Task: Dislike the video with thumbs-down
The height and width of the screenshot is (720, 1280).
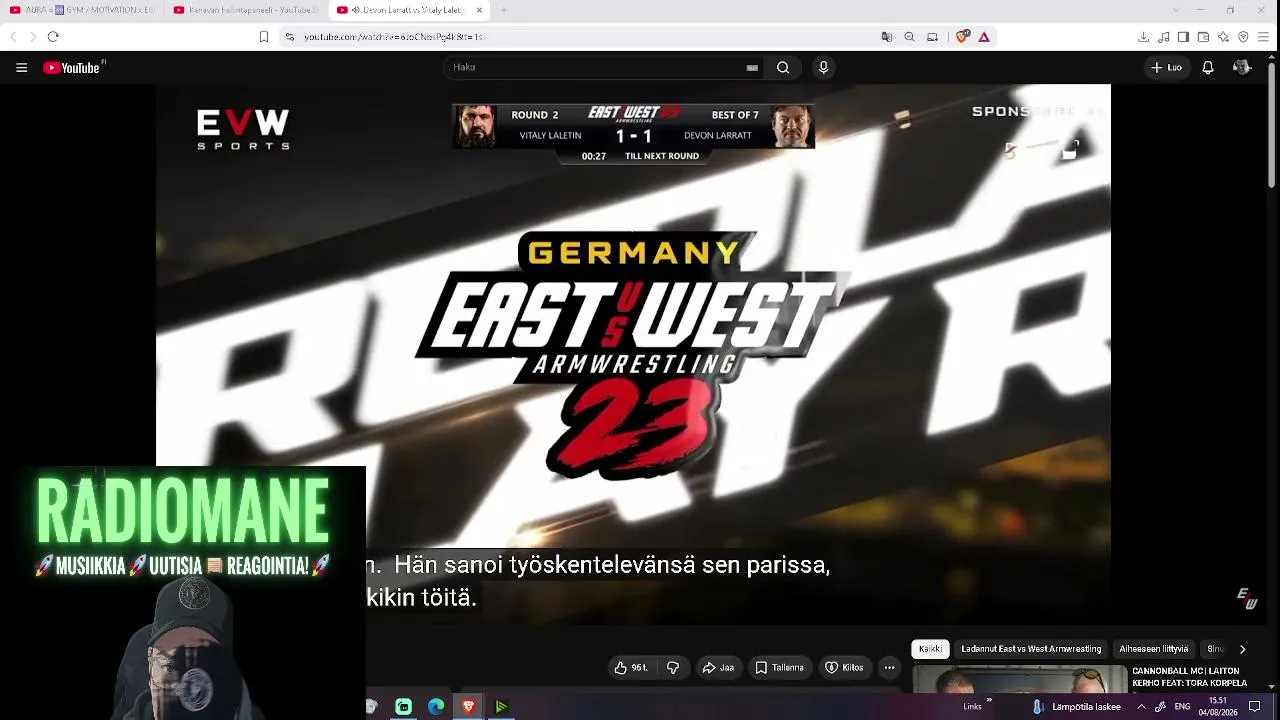Action: pos(673,668)
